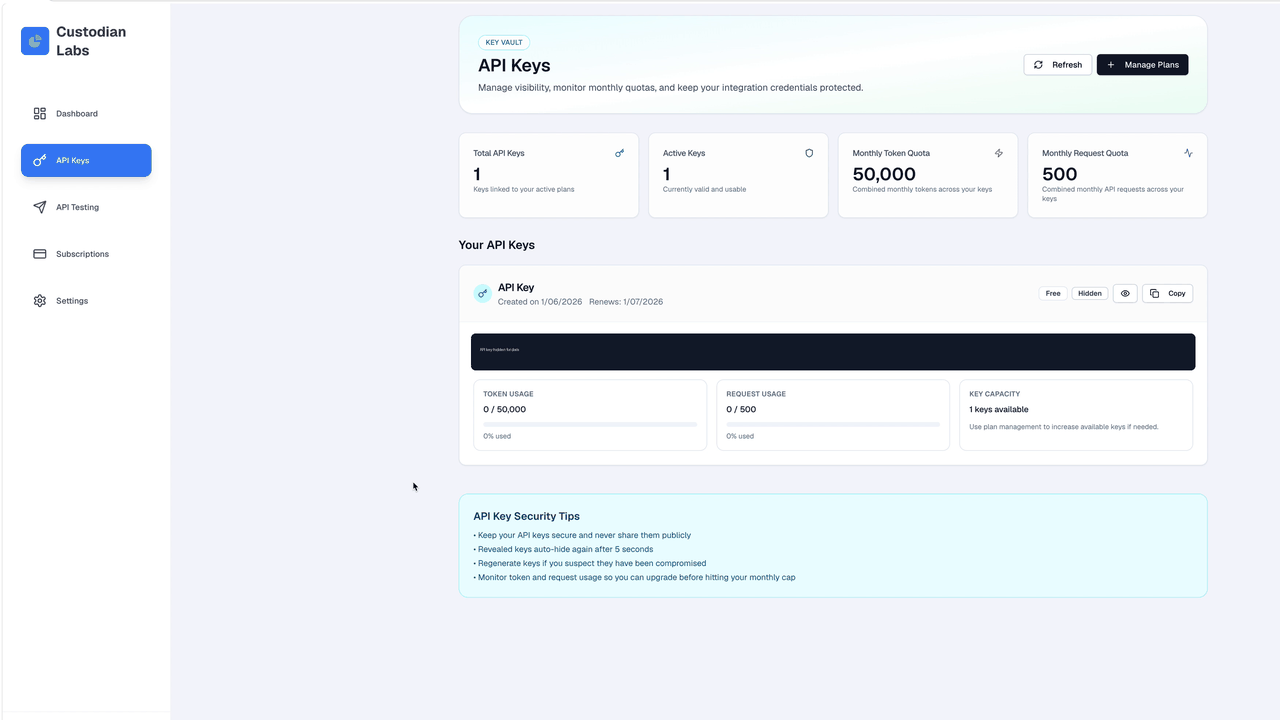
Task: Click 'Revealed keys auto-hide again after 5 seconds' tip
Action: [564, 549]
